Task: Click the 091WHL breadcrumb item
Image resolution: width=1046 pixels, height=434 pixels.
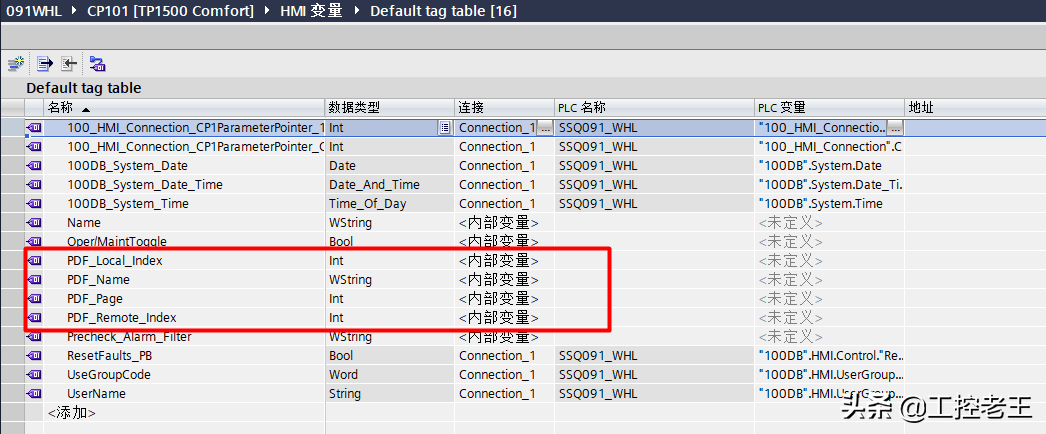Action: [x=33, y=11]
